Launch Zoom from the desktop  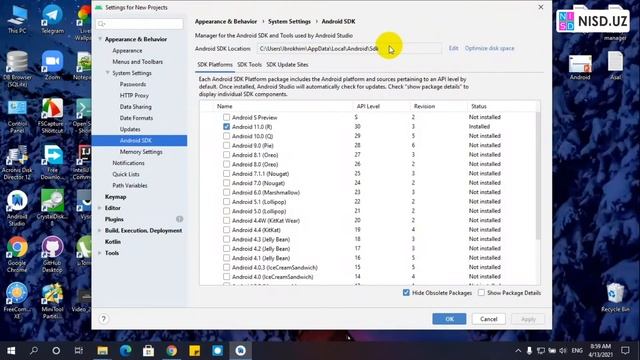52,65
